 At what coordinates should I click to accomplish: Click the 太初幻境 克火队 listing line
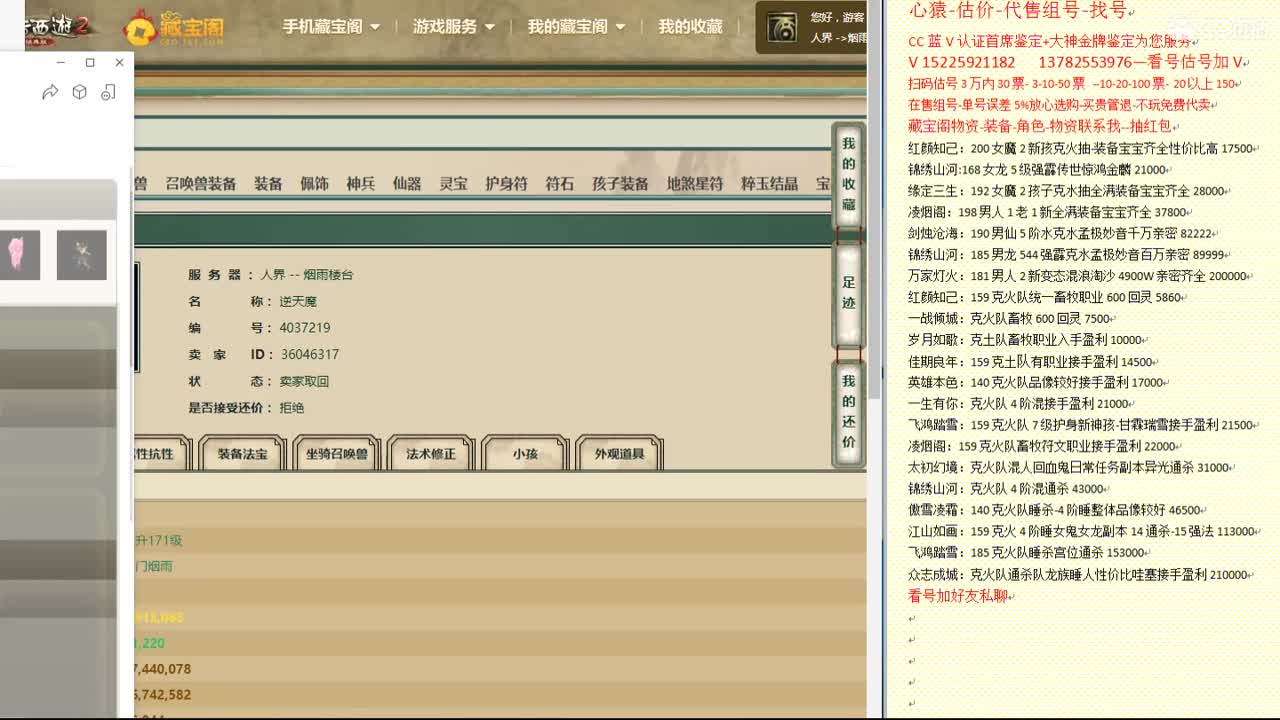1069,468
